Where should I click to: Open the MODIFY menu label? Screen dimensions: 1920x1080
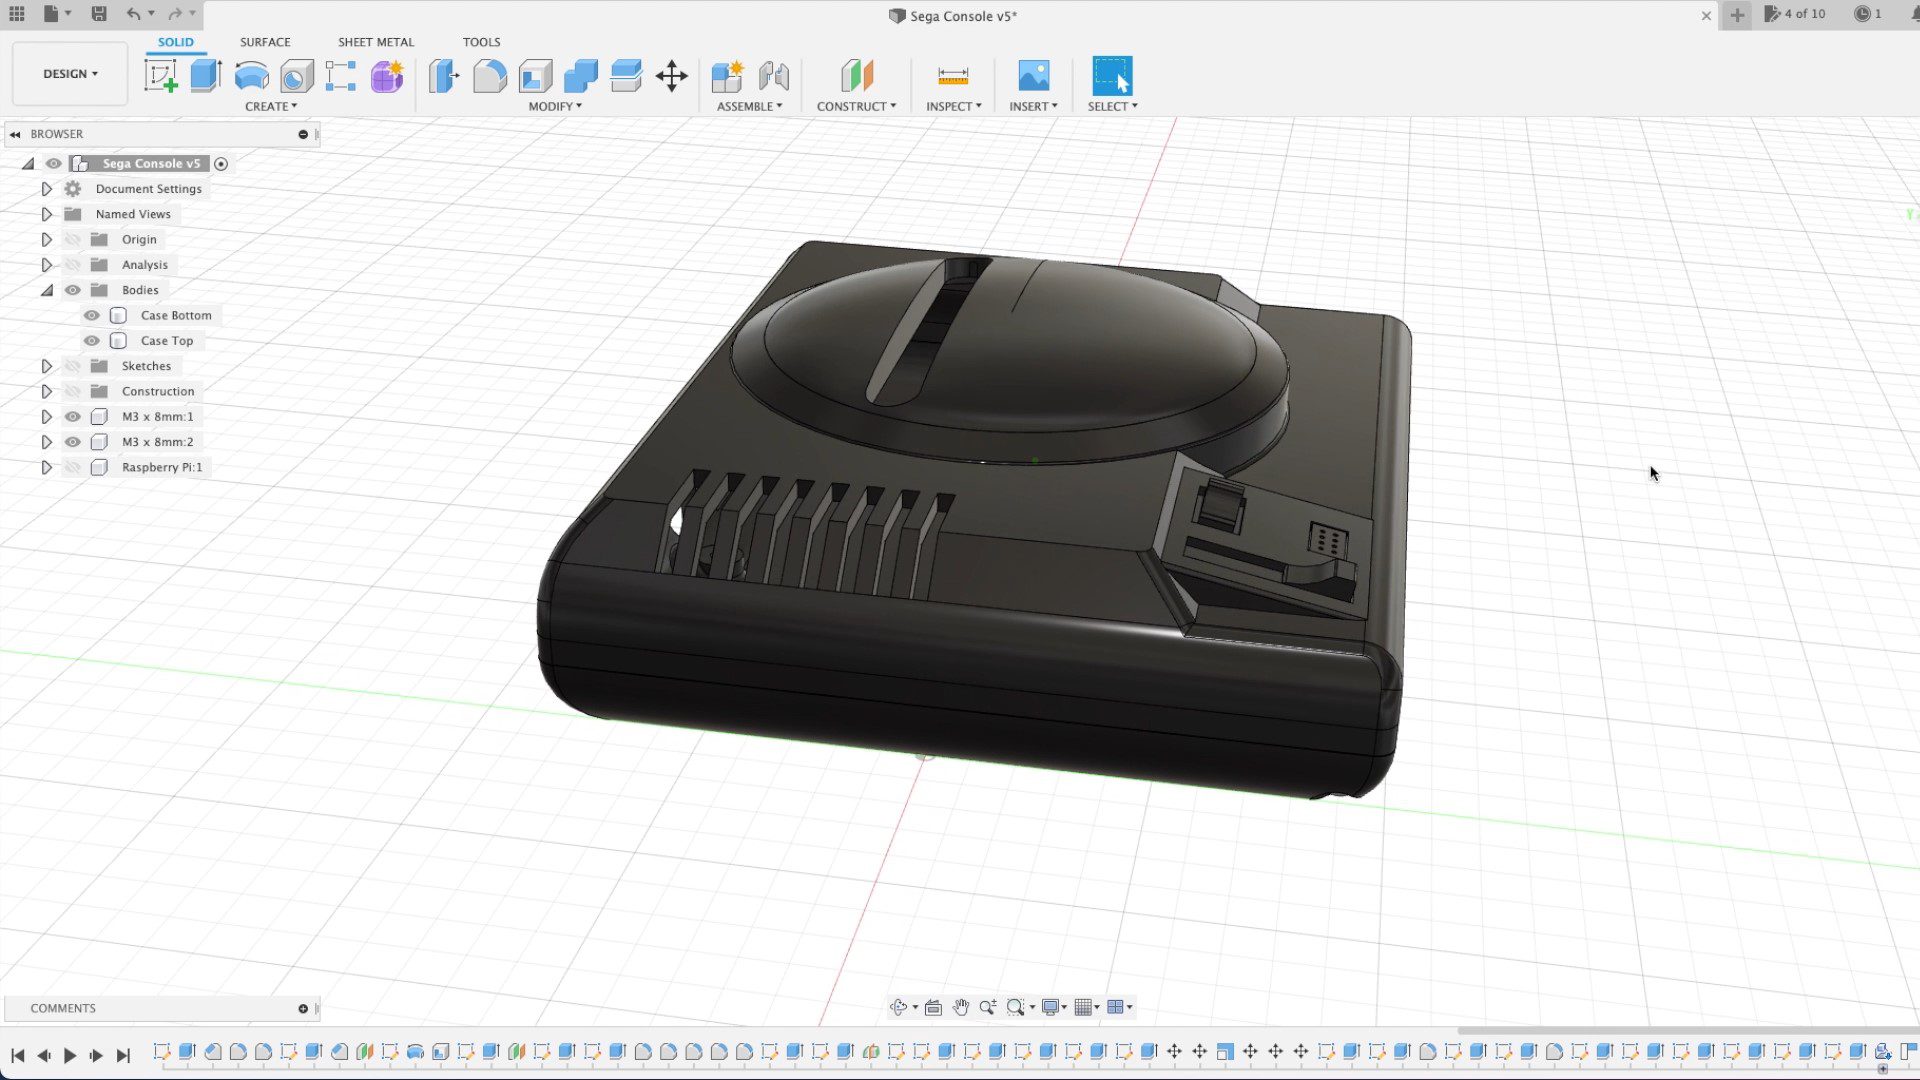coord(554,106)
